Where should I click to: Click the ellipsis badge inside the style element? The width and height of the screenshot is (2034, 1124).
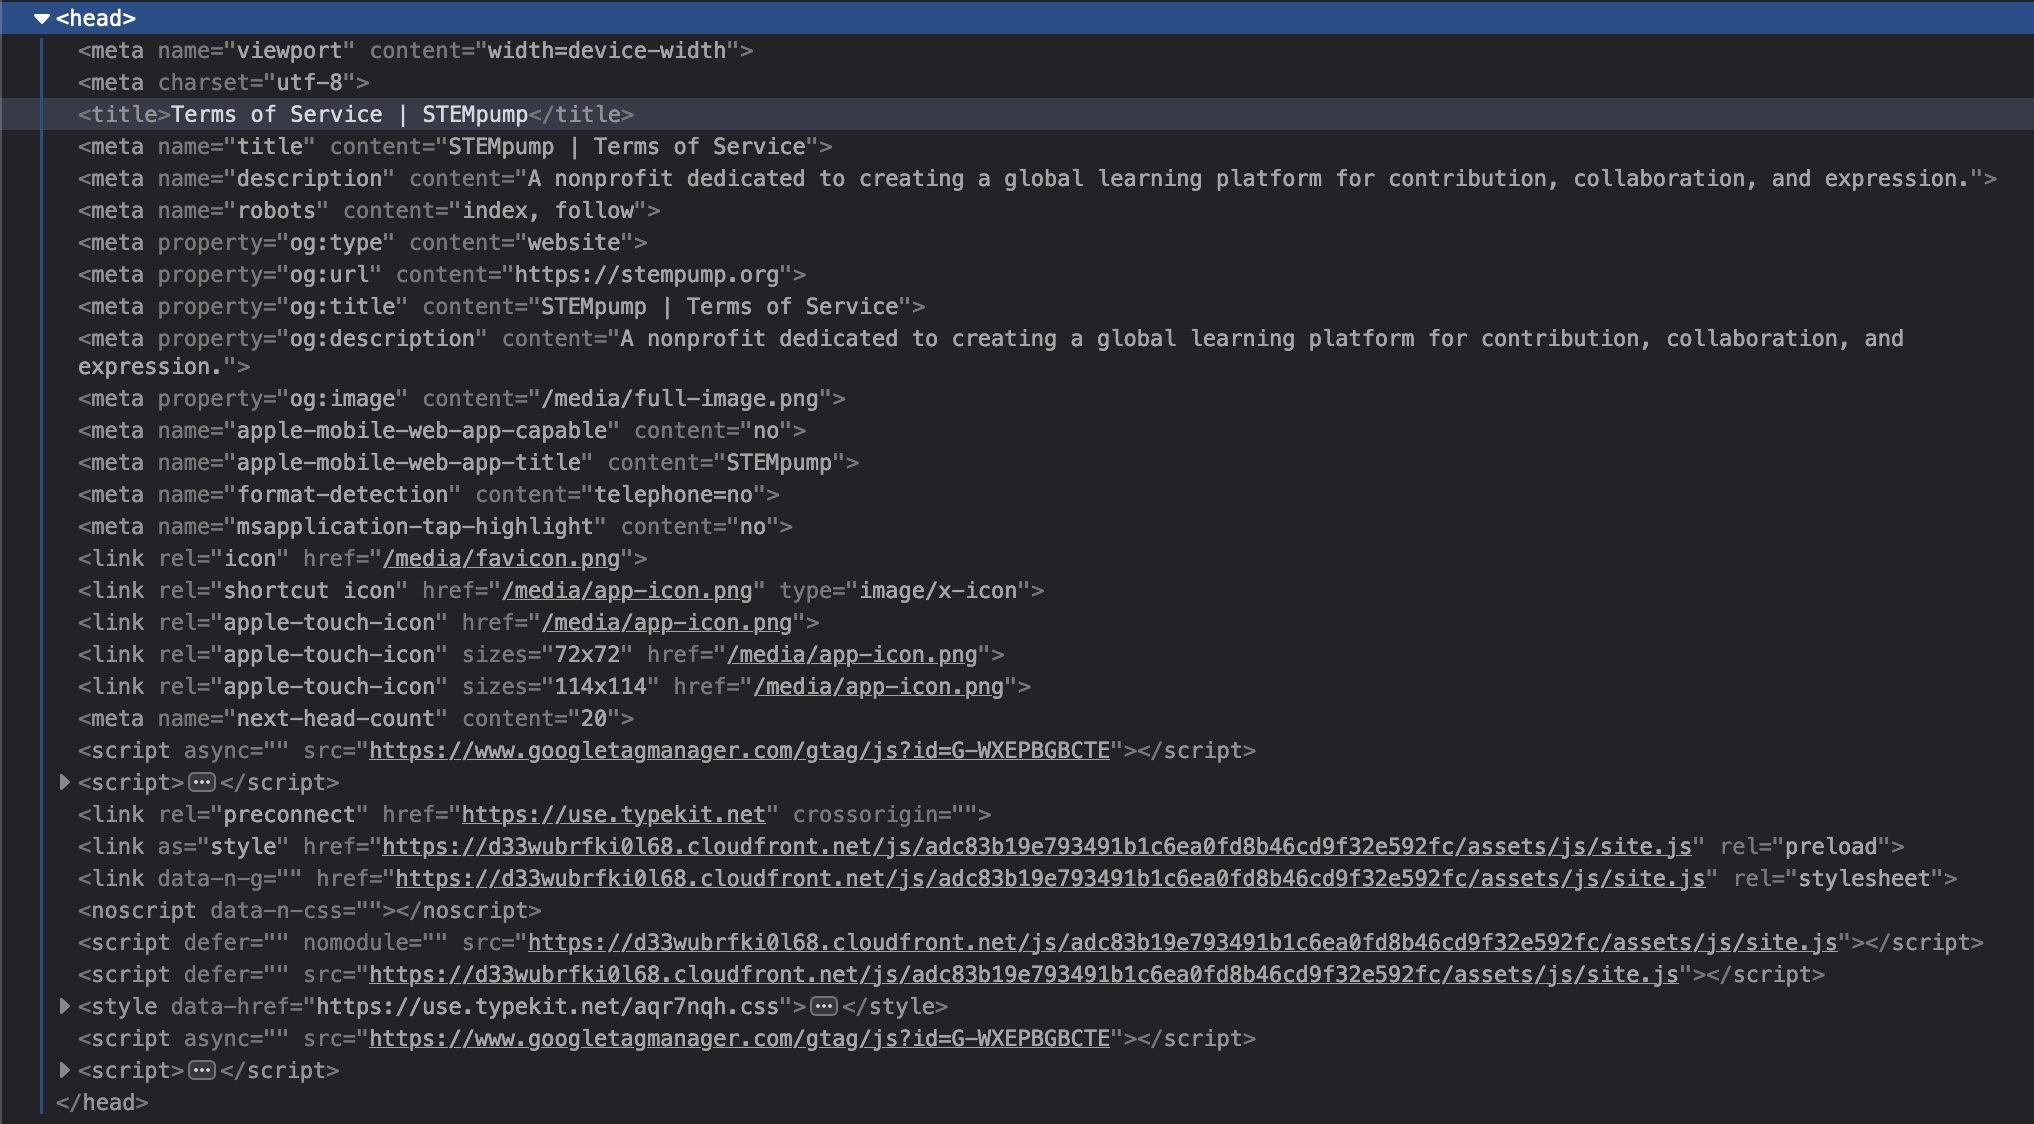pyautogui.click(x=824, y=1006)
